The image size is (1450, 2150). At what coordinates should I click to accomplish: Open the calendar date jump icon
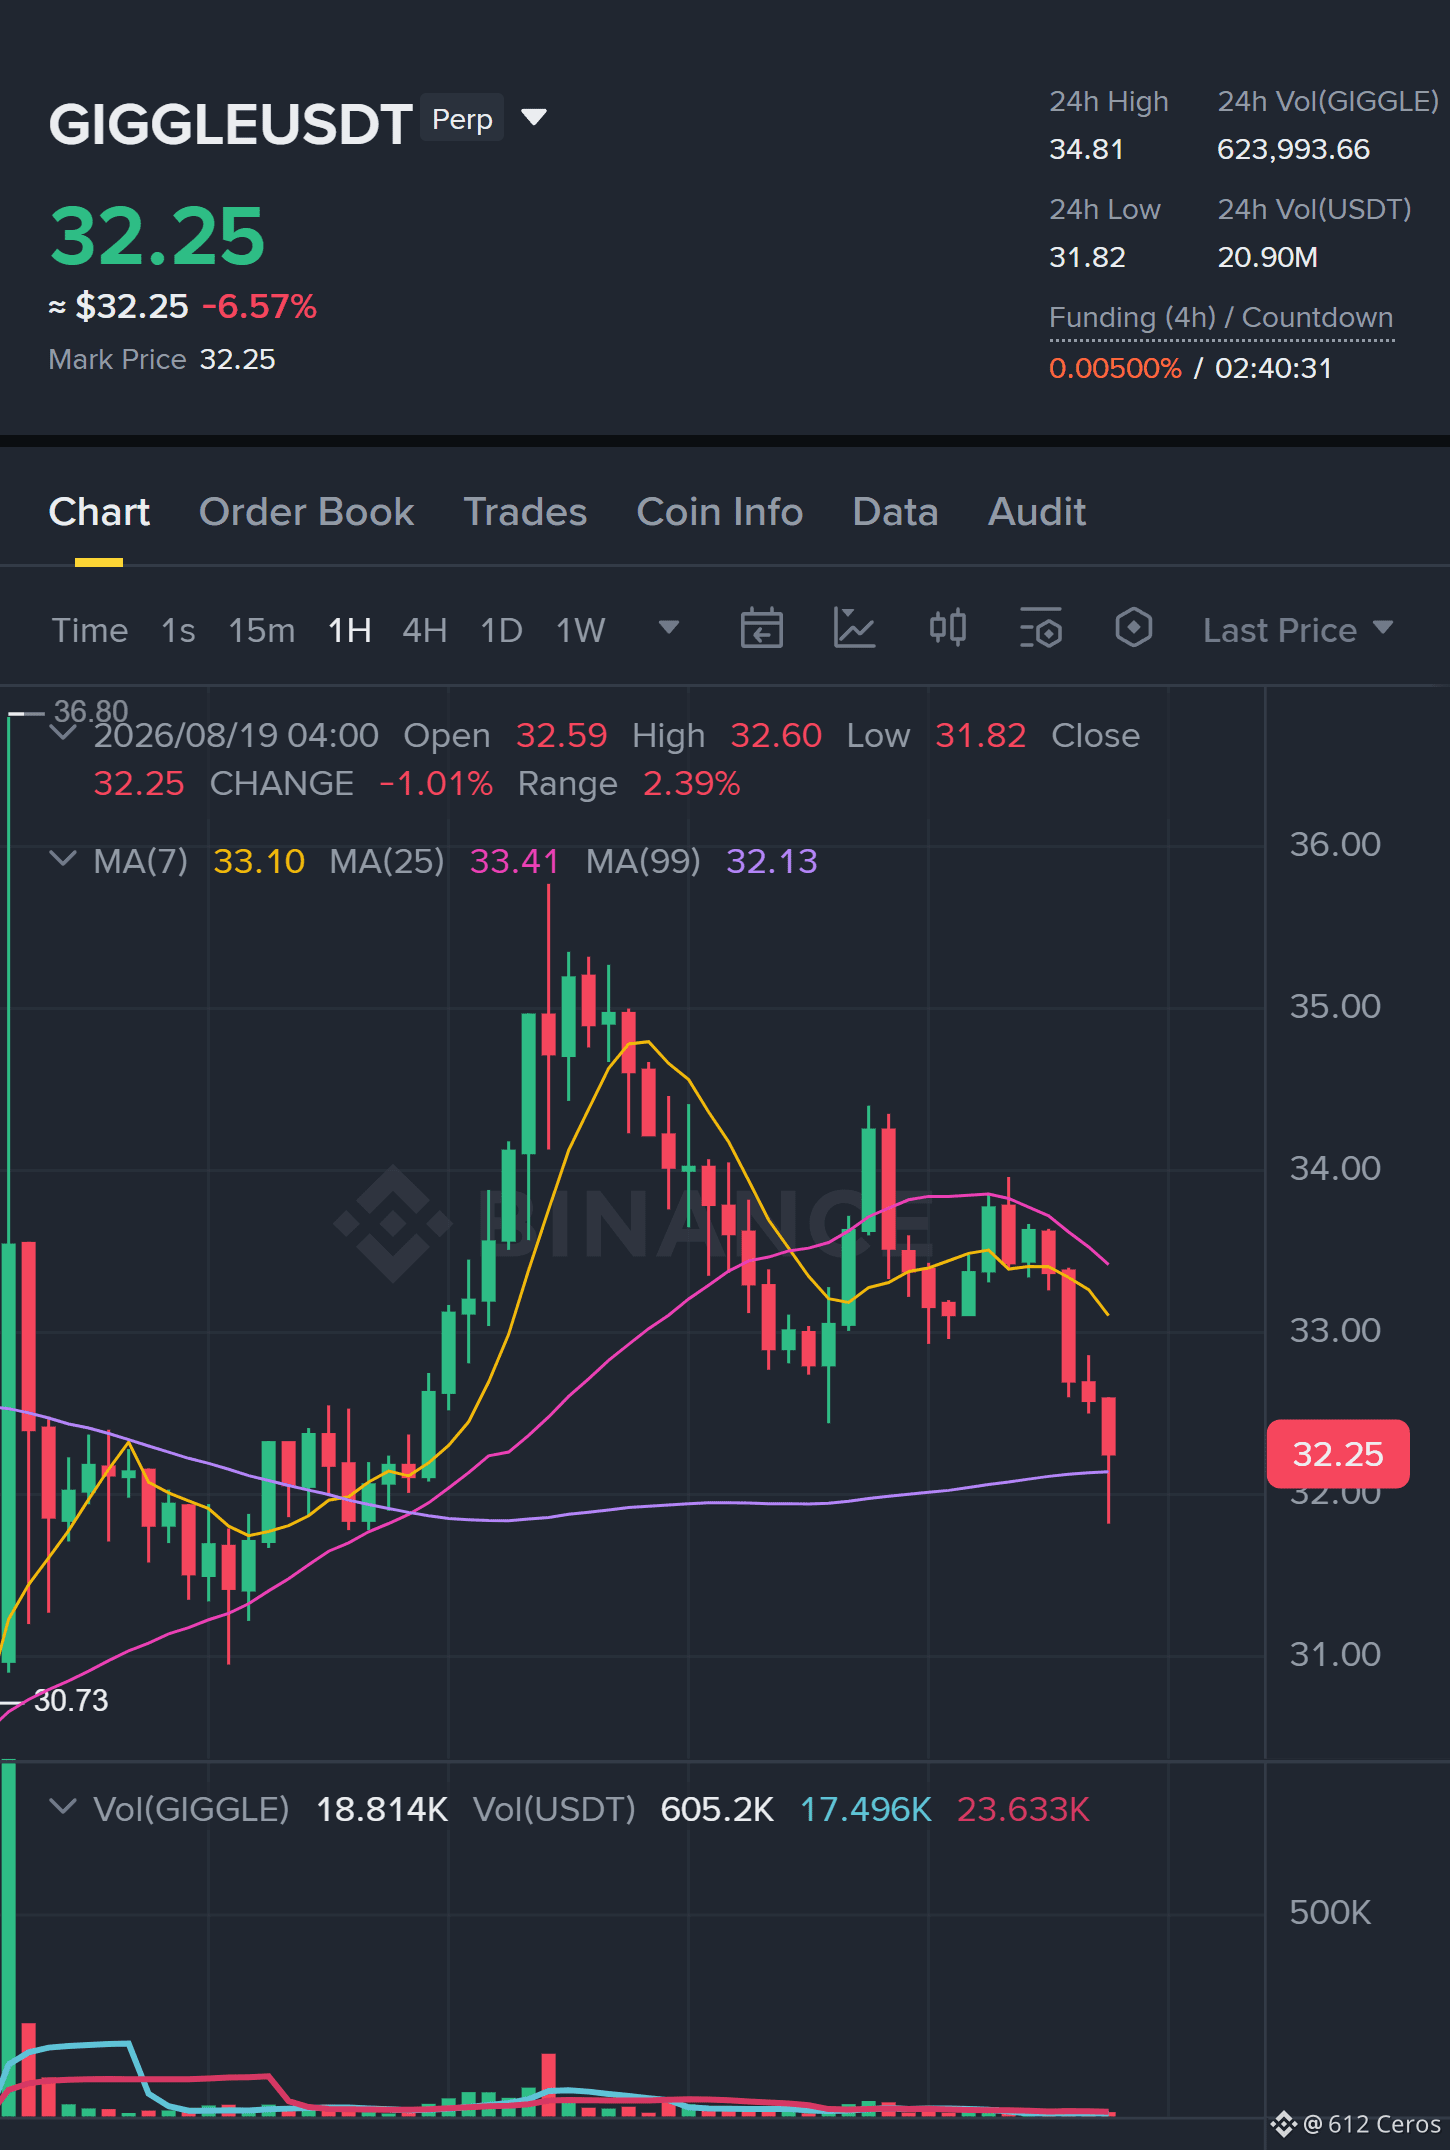[x=761, y=629]
